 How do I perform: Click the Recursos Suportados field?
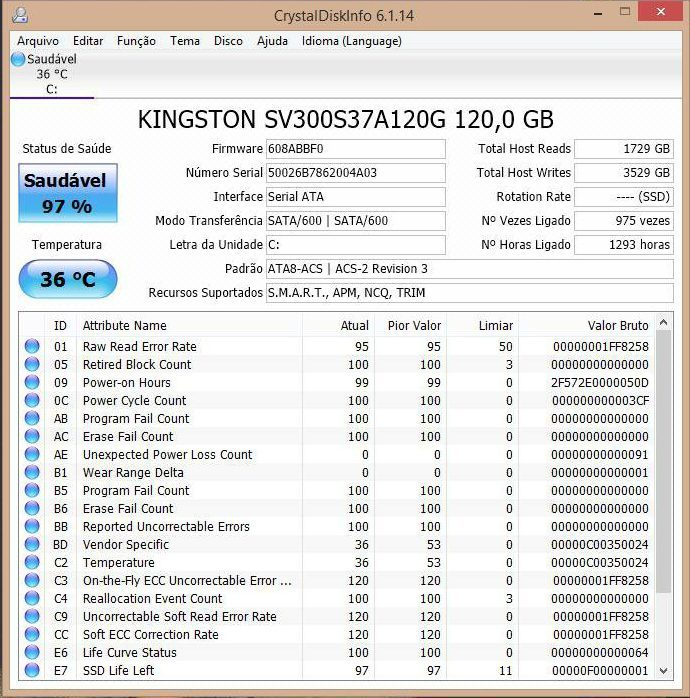pos(470,293)
